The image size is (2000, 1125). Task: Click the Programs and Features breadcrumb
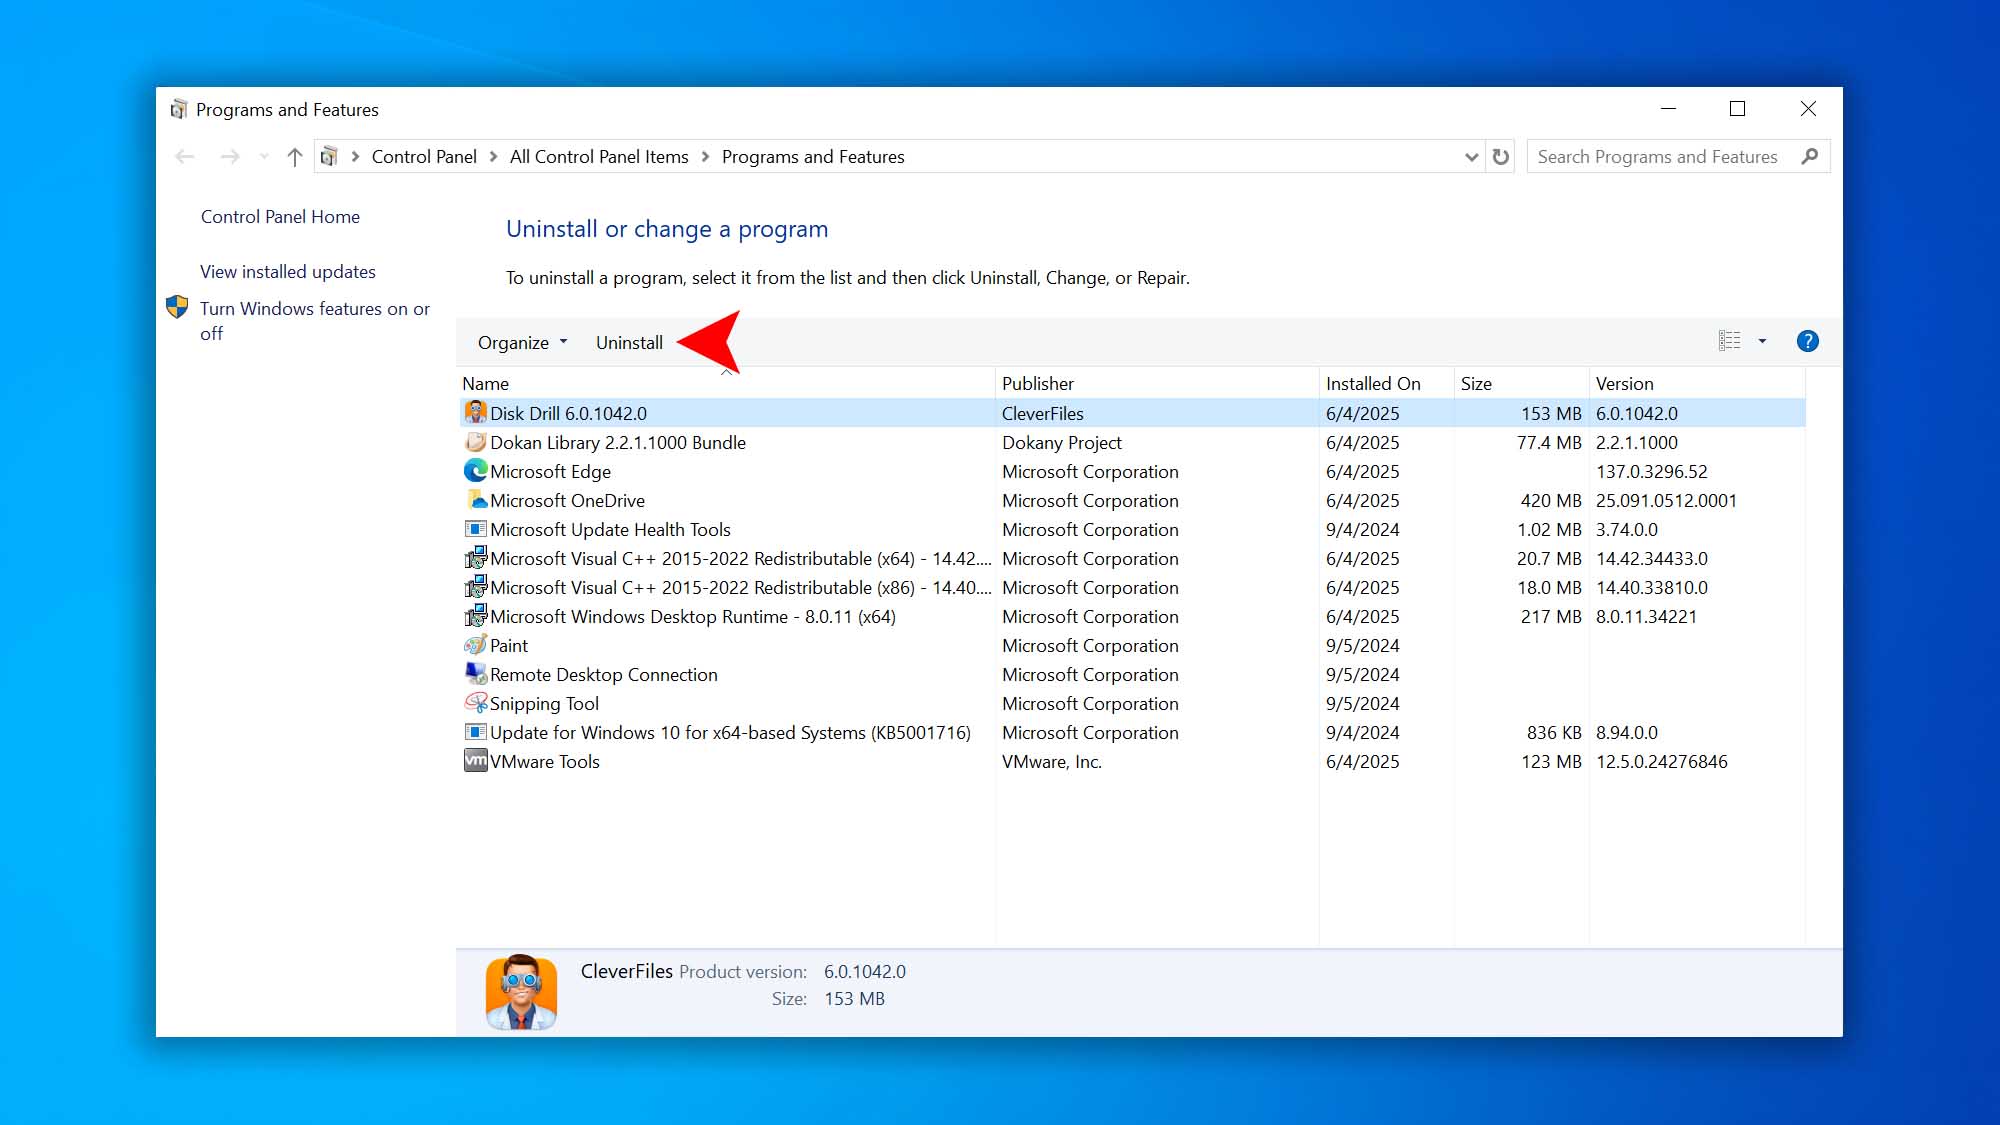click(x=813, y=157)
